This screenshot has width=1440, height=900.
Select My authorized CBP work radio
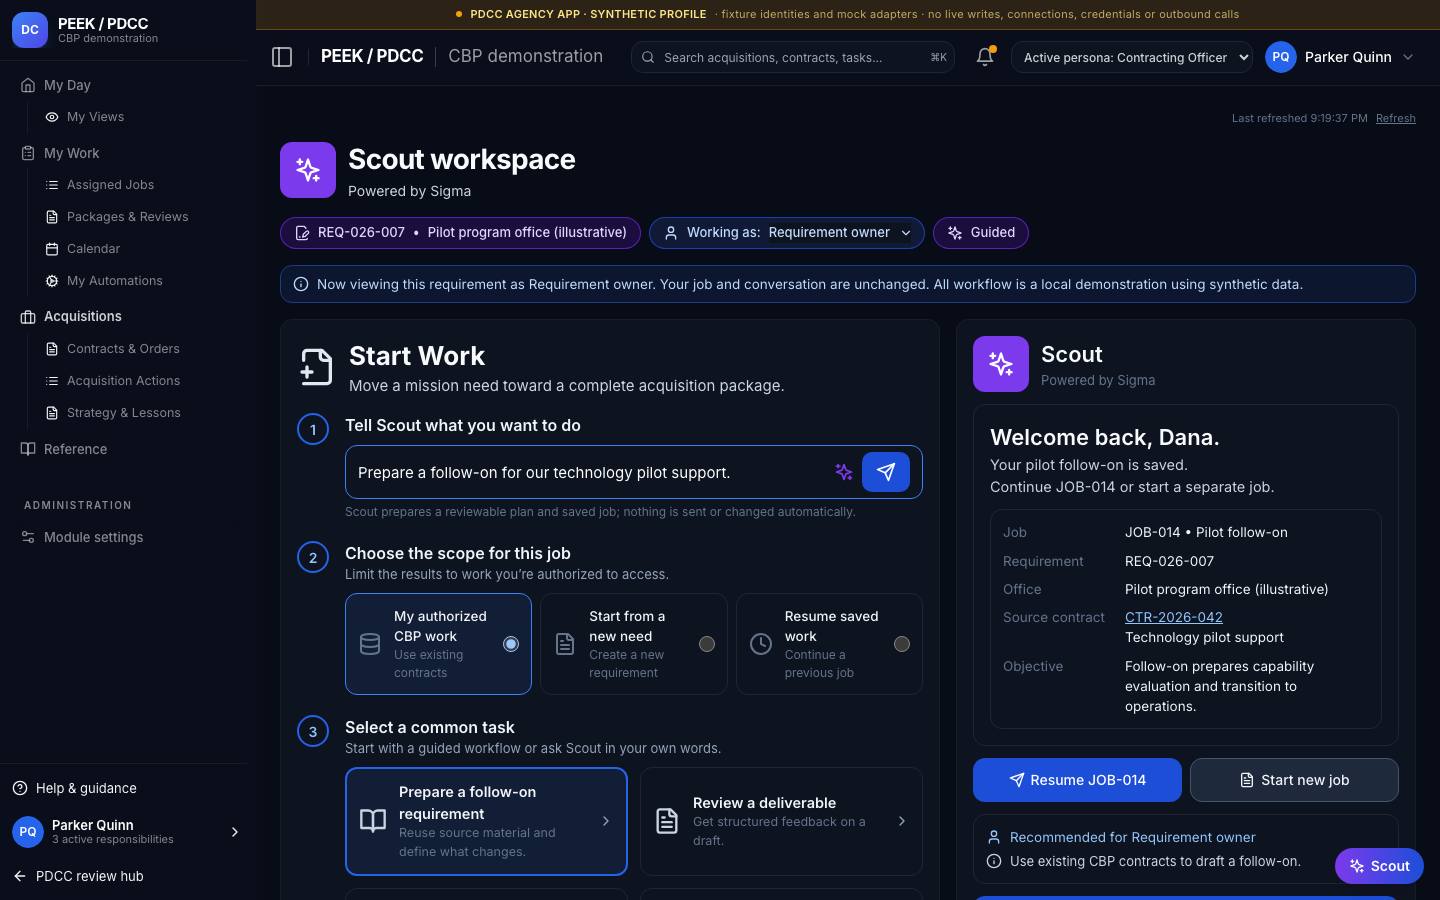coord(511,644)
